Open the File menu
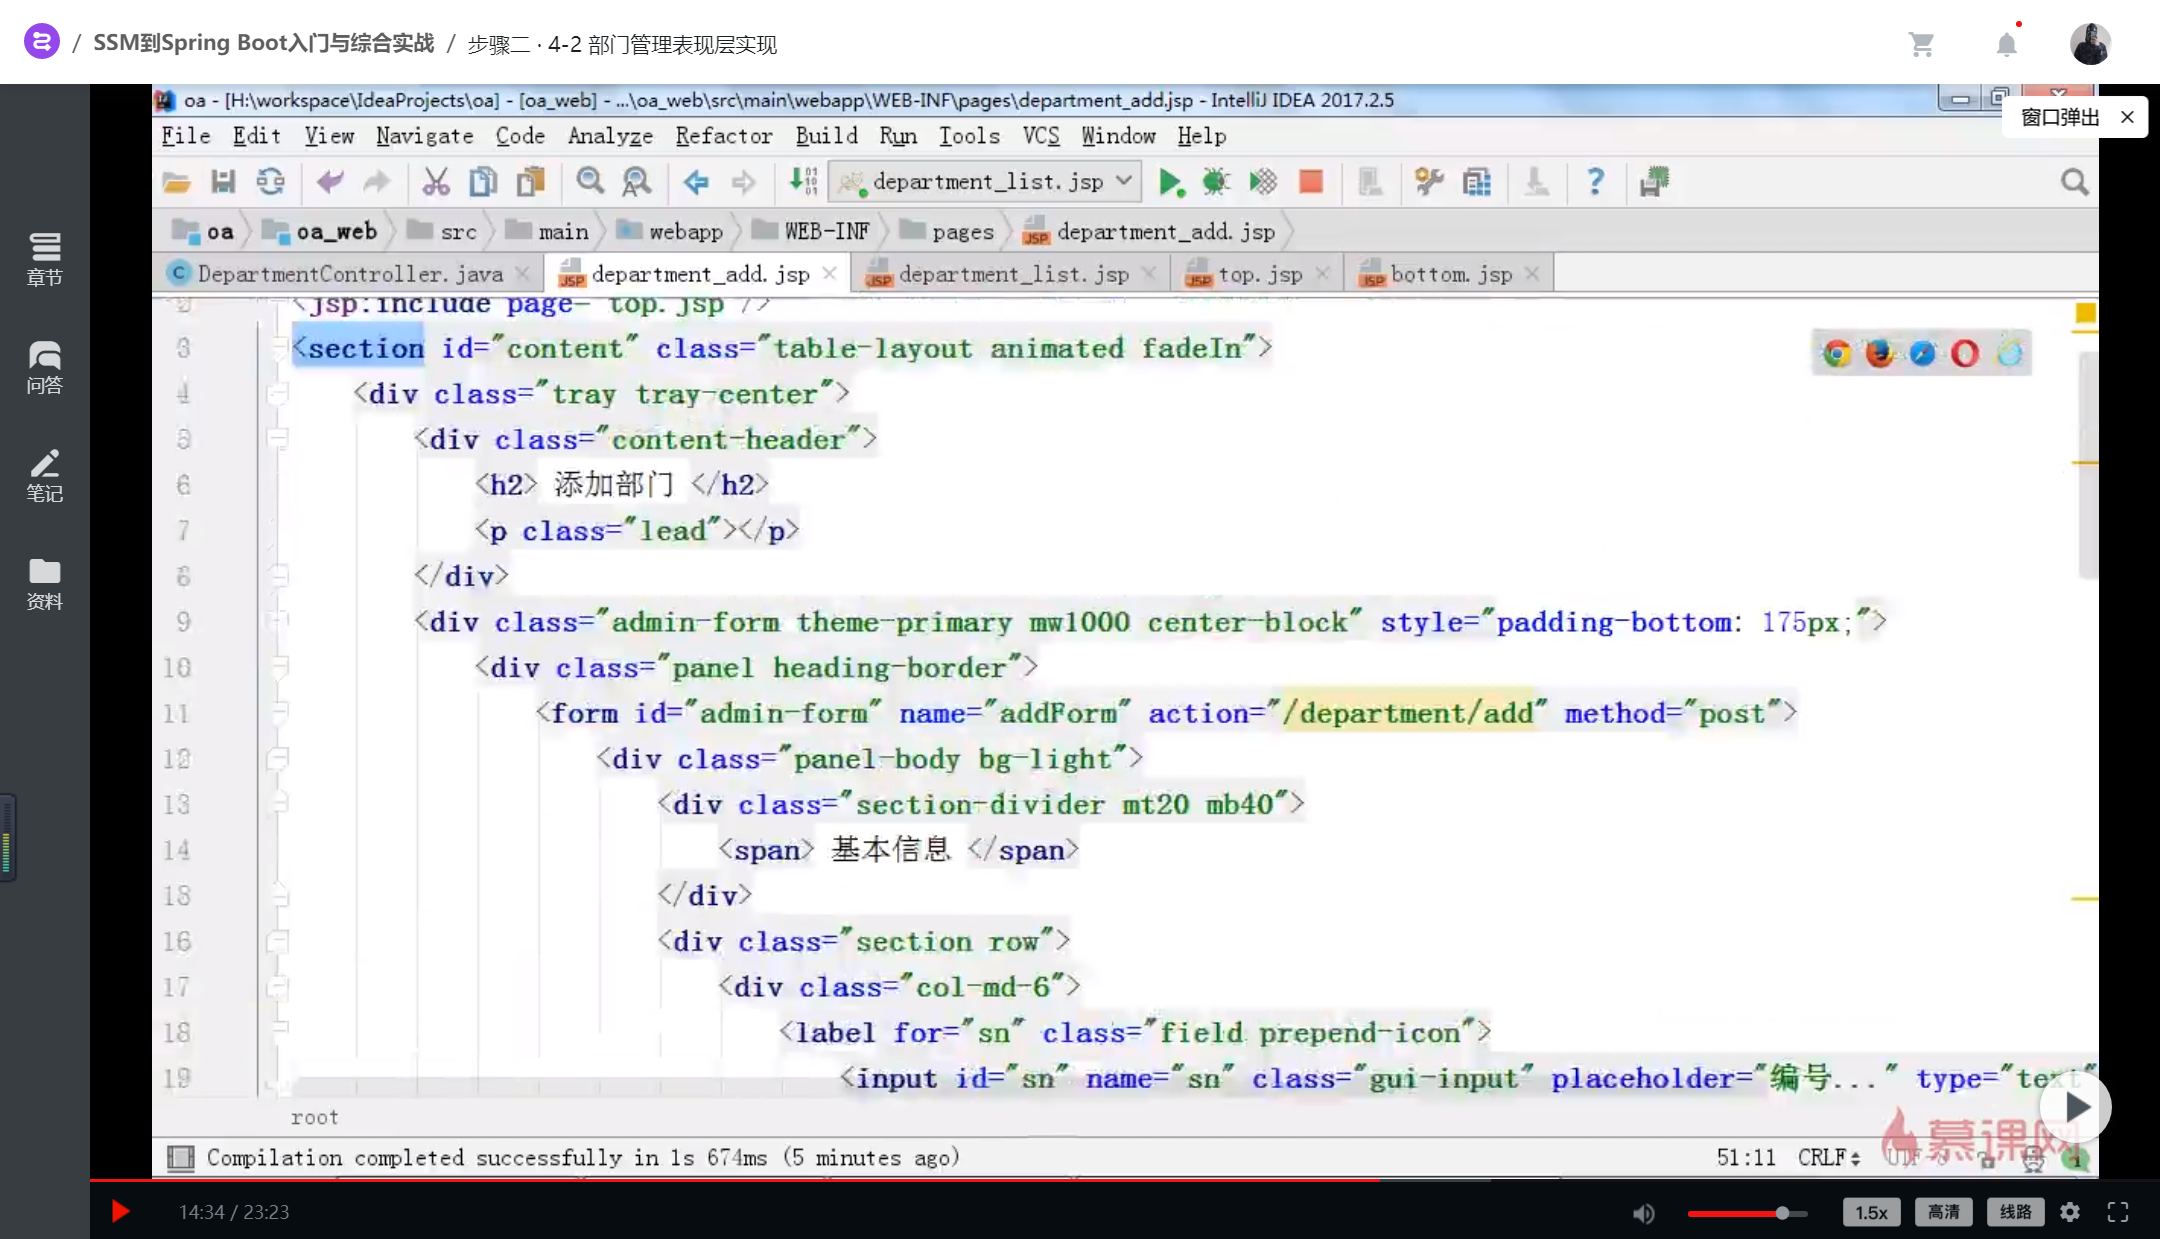Viewport: 2160px width, 1239px height. pos(186,136)
